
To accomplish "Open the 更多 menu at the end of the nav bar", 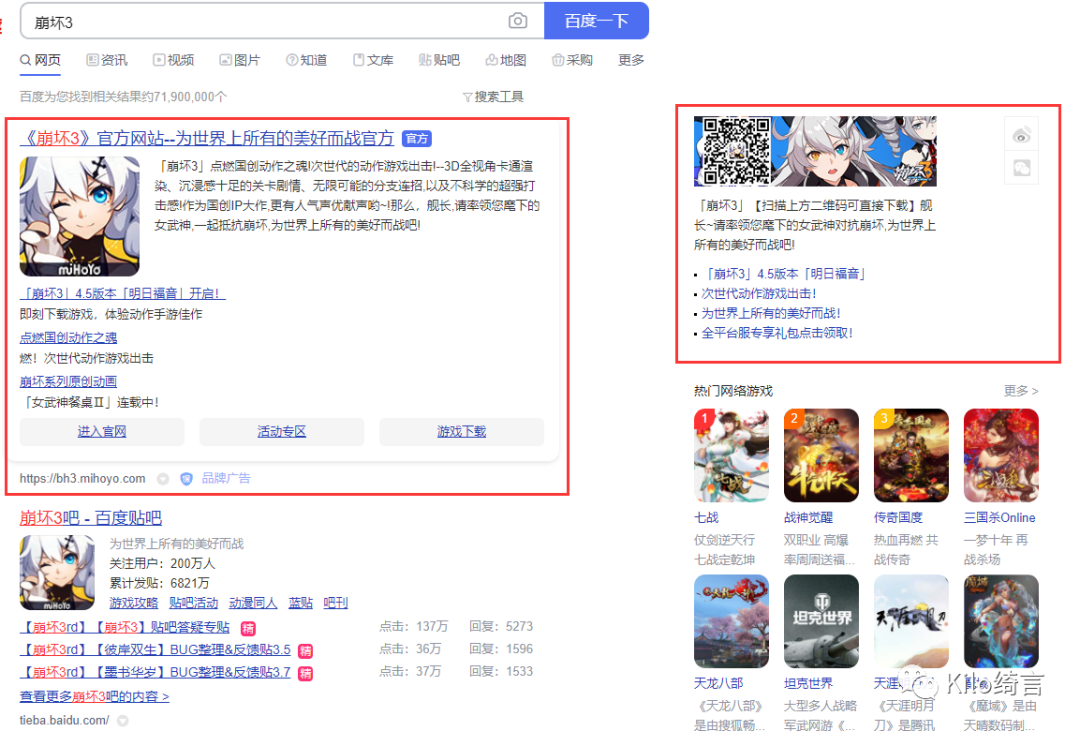I will coord(630,60).
